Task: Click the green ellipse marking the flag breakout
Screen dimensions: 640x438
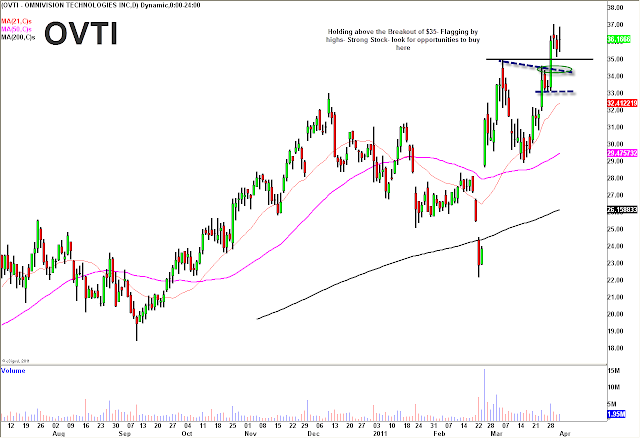Action: point(555,69)
